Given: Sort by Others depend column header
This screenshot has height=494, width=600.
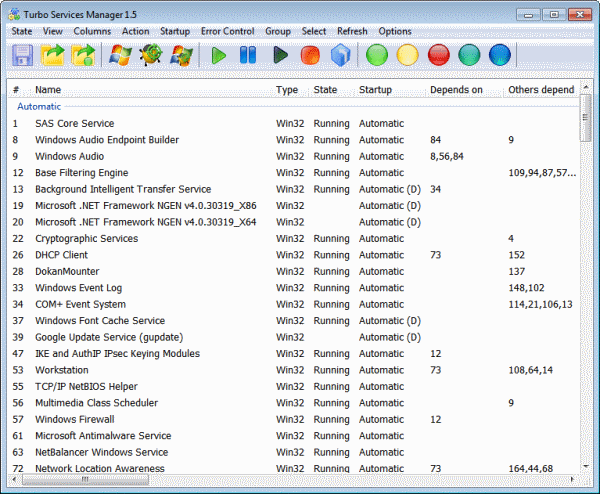Looking at the screenshot, I should pos(541,90).
